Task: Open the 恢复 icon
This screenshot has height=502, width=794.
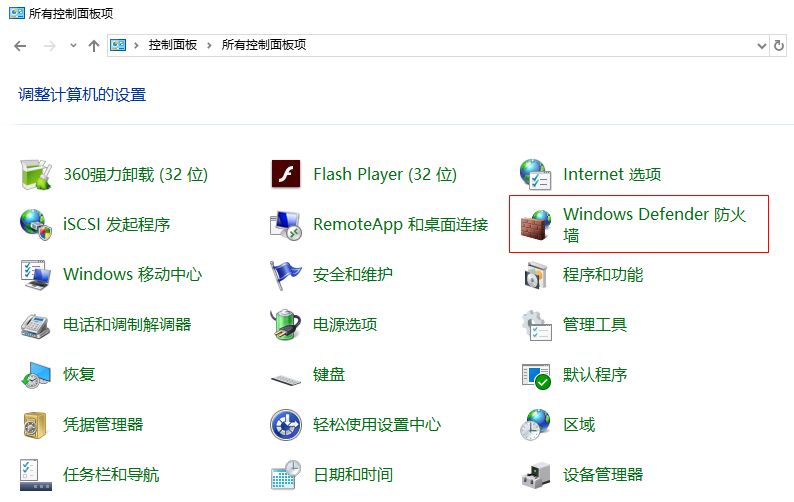Action: (x=35, y=375)
